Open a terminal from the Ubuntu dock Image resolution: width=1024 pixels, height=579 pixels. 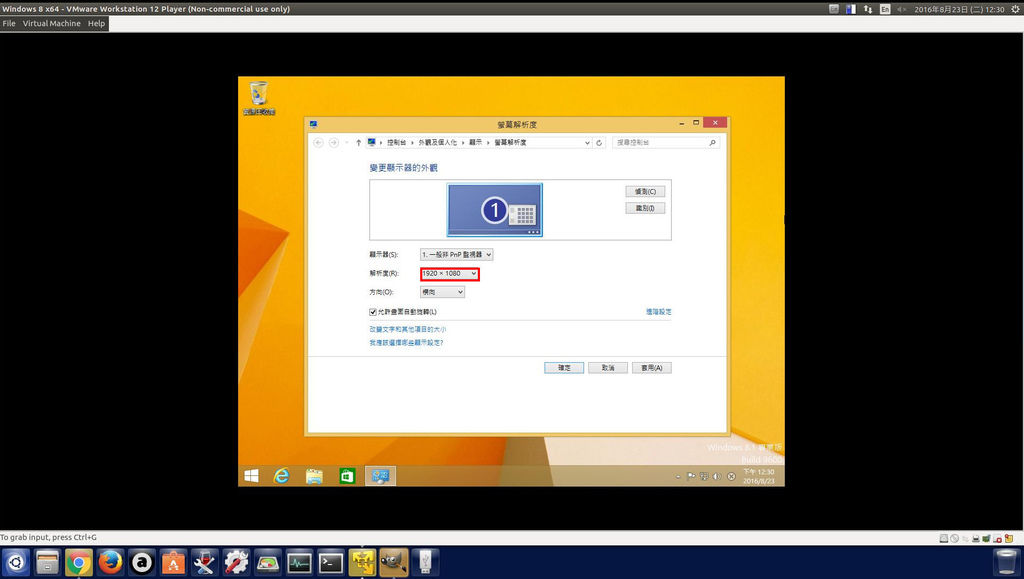point(330,562)
